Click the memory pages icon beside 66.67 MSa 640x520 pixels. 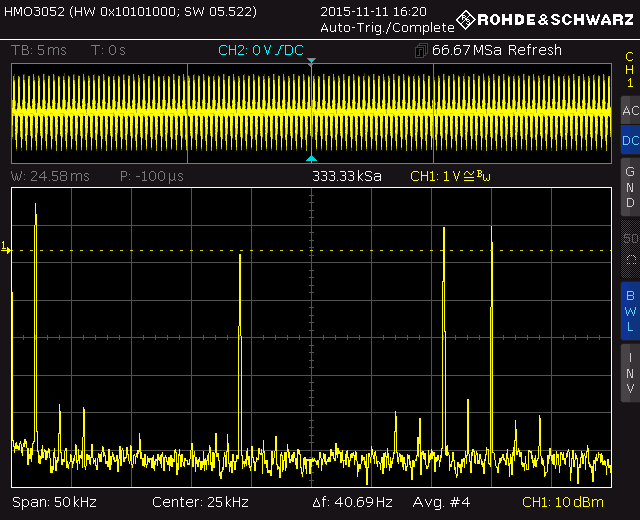tap(421, 51)
